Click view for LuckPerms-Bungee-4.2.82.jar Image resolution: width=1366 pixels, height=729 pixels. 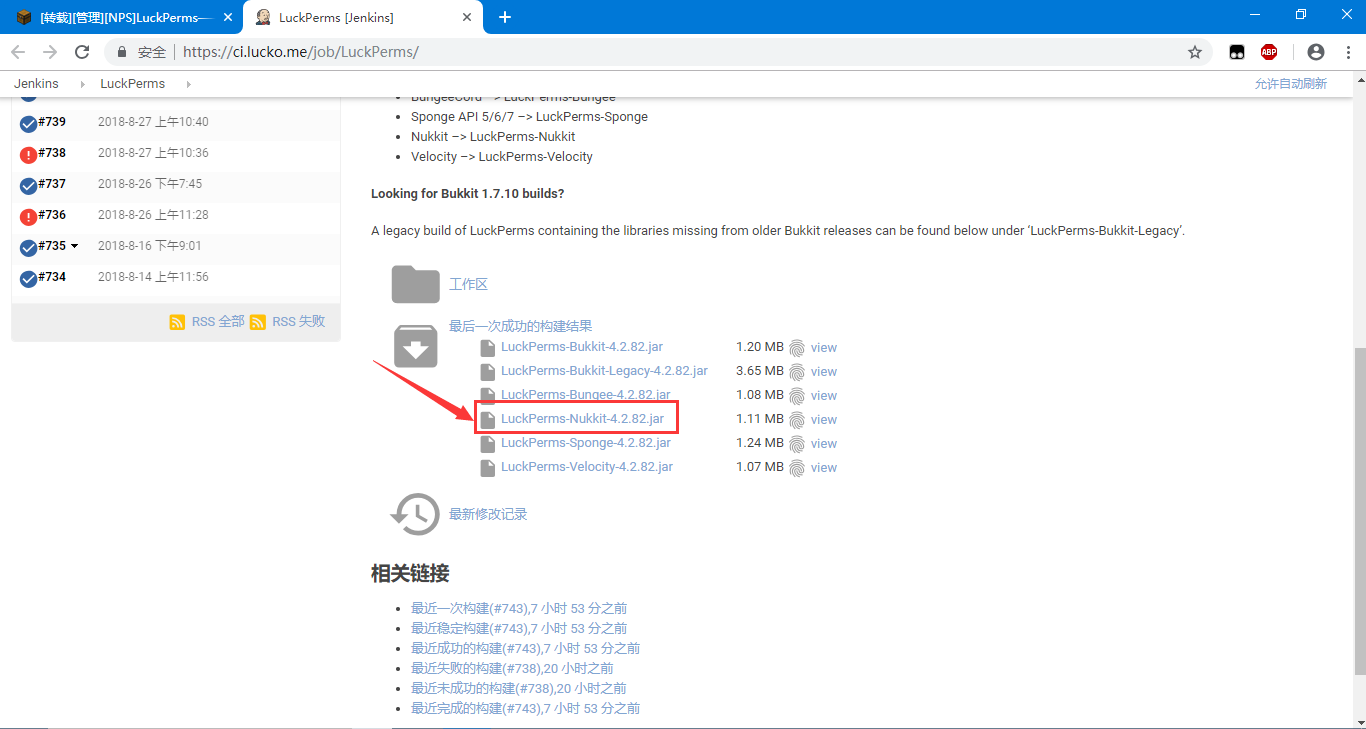824,396
